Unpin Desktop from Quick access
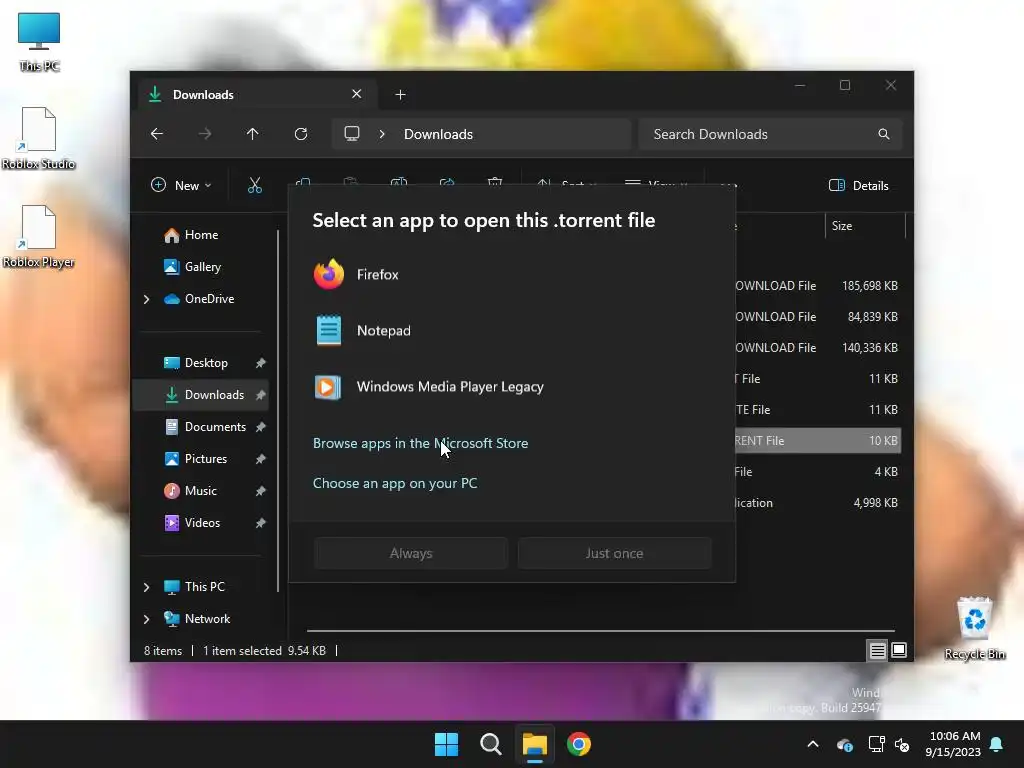 [261, 363]
